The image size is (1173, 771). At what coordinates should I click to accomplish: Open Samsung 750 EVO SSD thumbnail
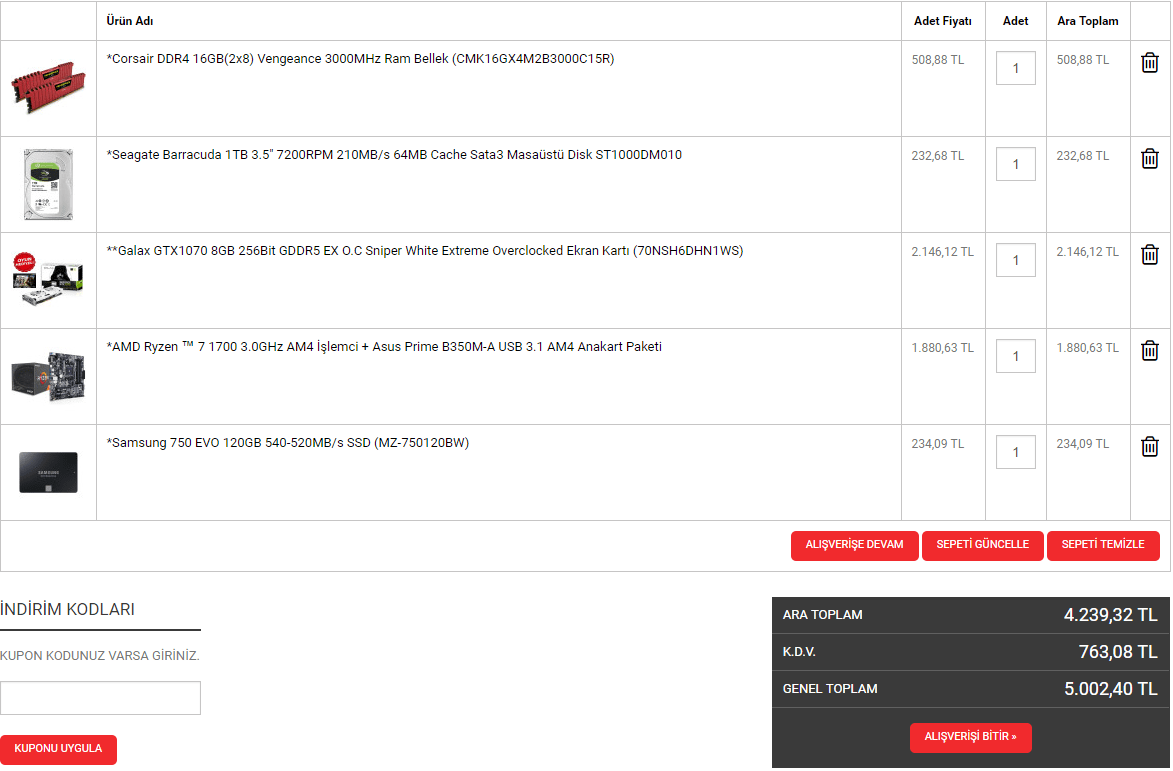pyautogui.click(x=49, y=472)
